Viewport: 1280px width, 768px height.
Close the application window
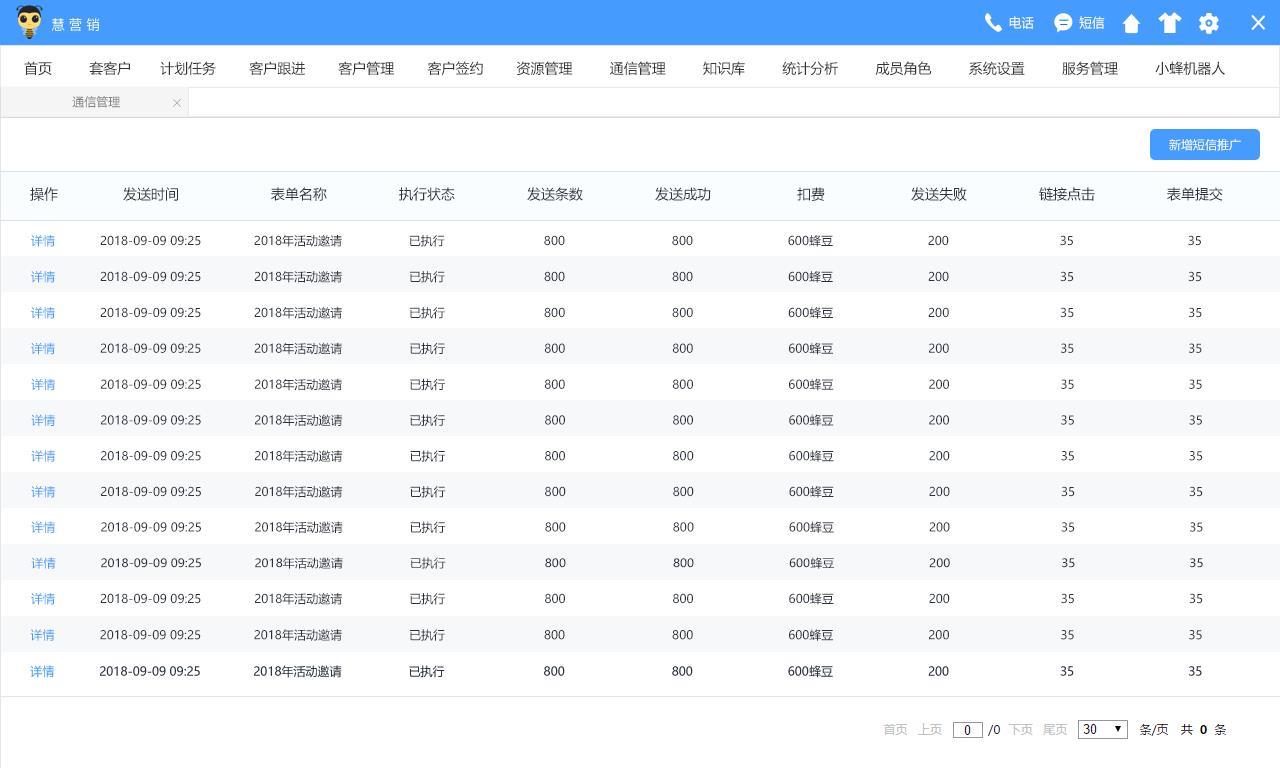click(1258, 22)
